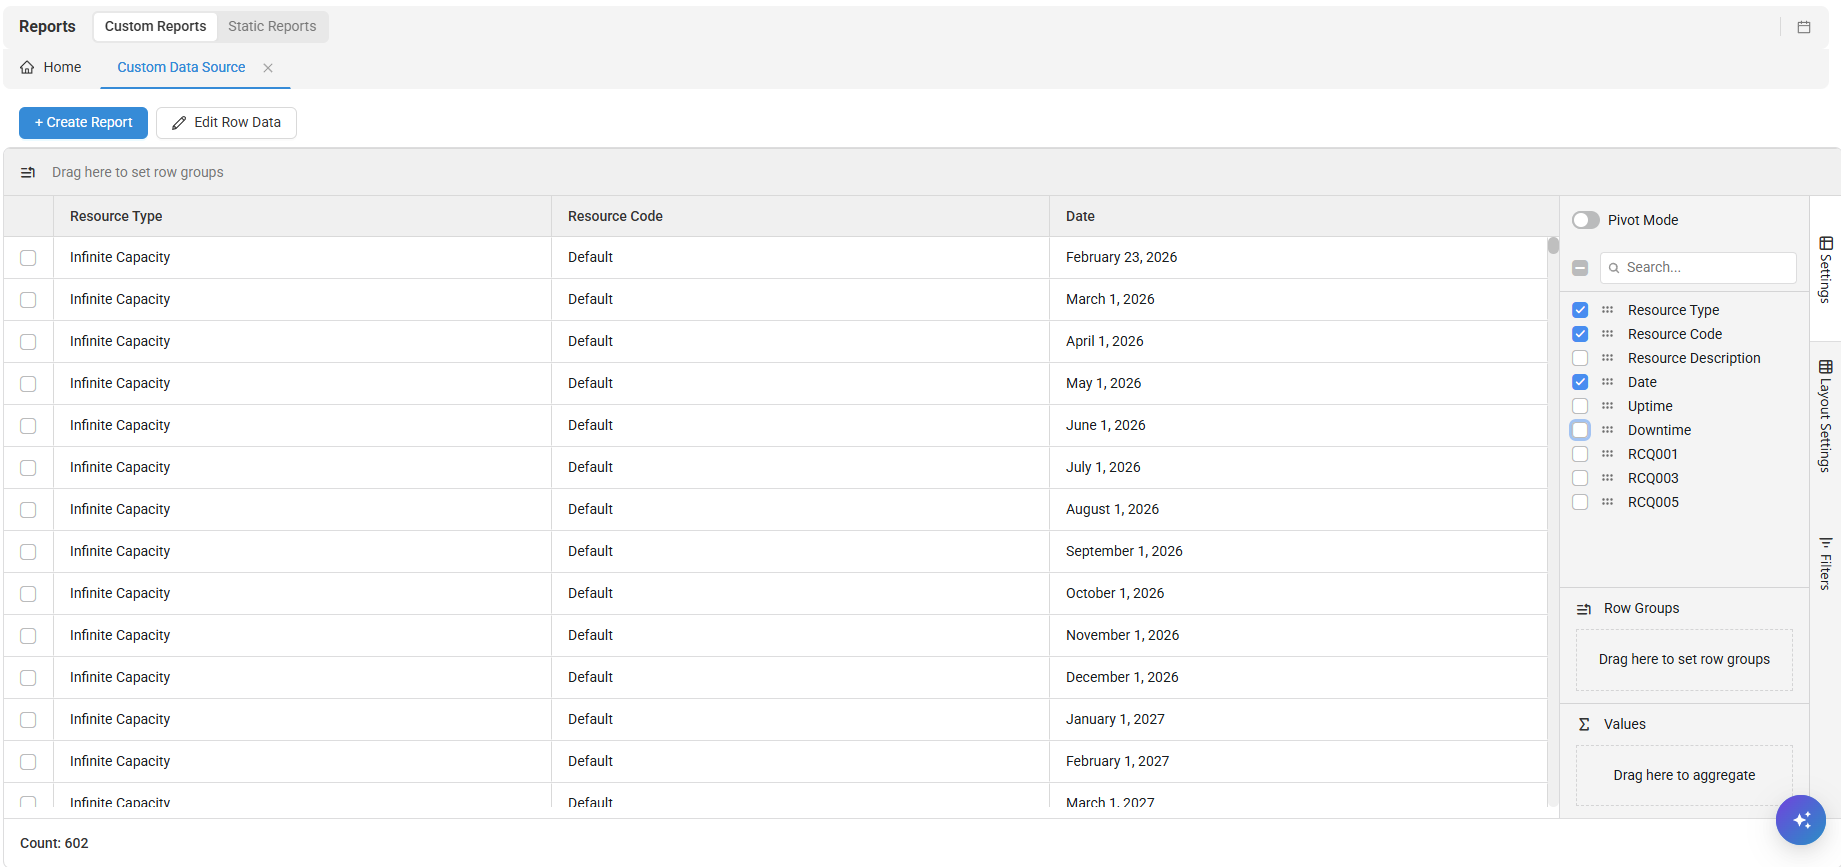Click the table's vertical scrollbar thumb

pyautogui.click(x=1552, y=246)
